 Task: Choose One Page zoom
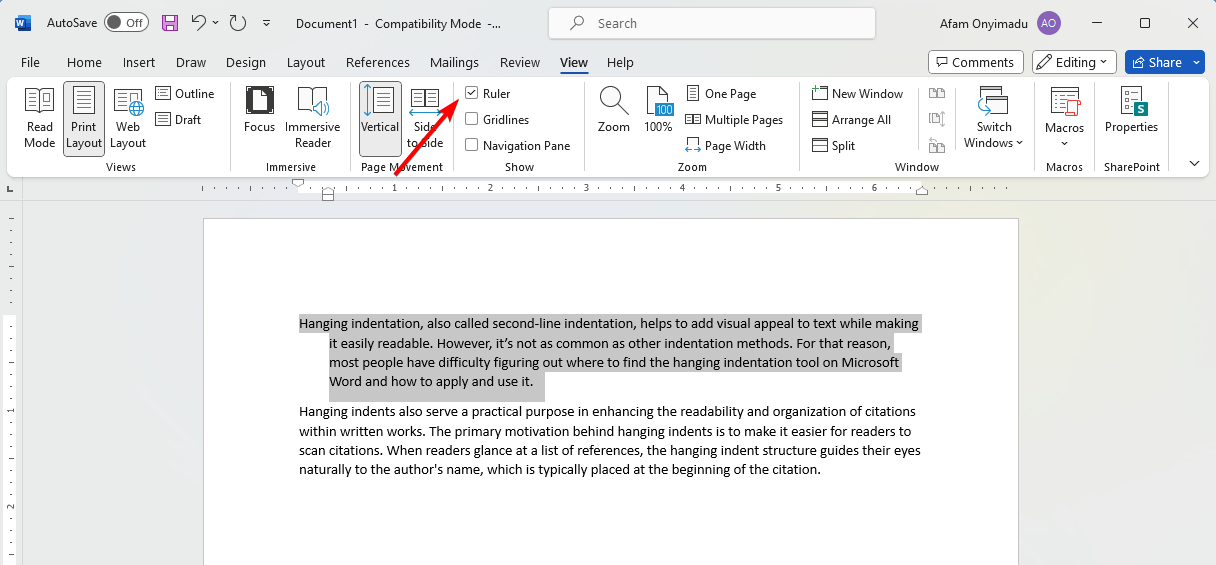coord(720,94)
